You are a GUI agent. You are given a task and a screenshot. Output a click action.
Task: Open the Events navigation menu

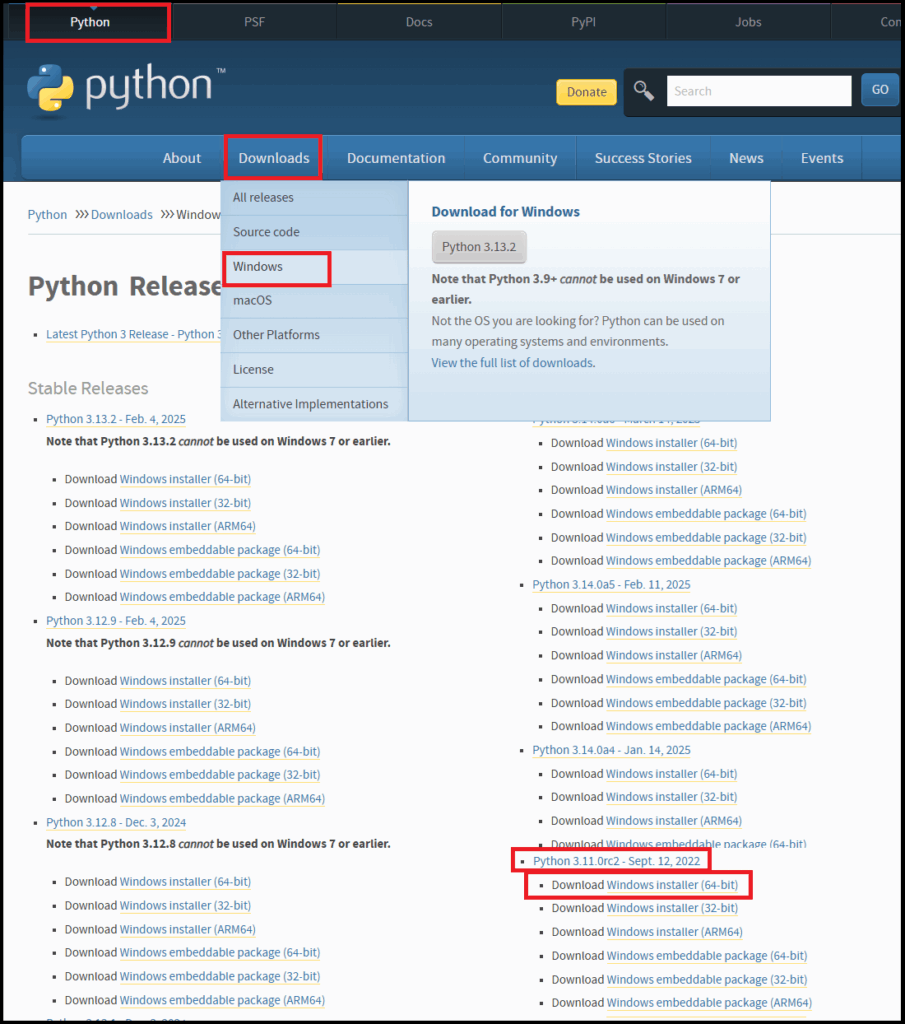coord(822,158)
